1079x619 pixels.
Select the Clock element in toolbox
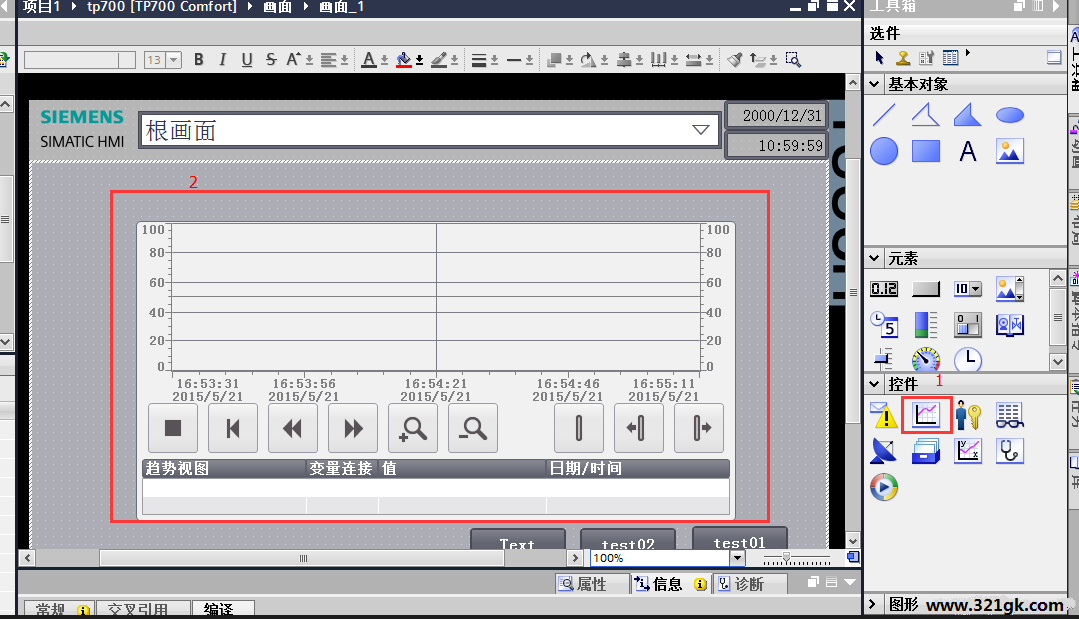[968, 360]
